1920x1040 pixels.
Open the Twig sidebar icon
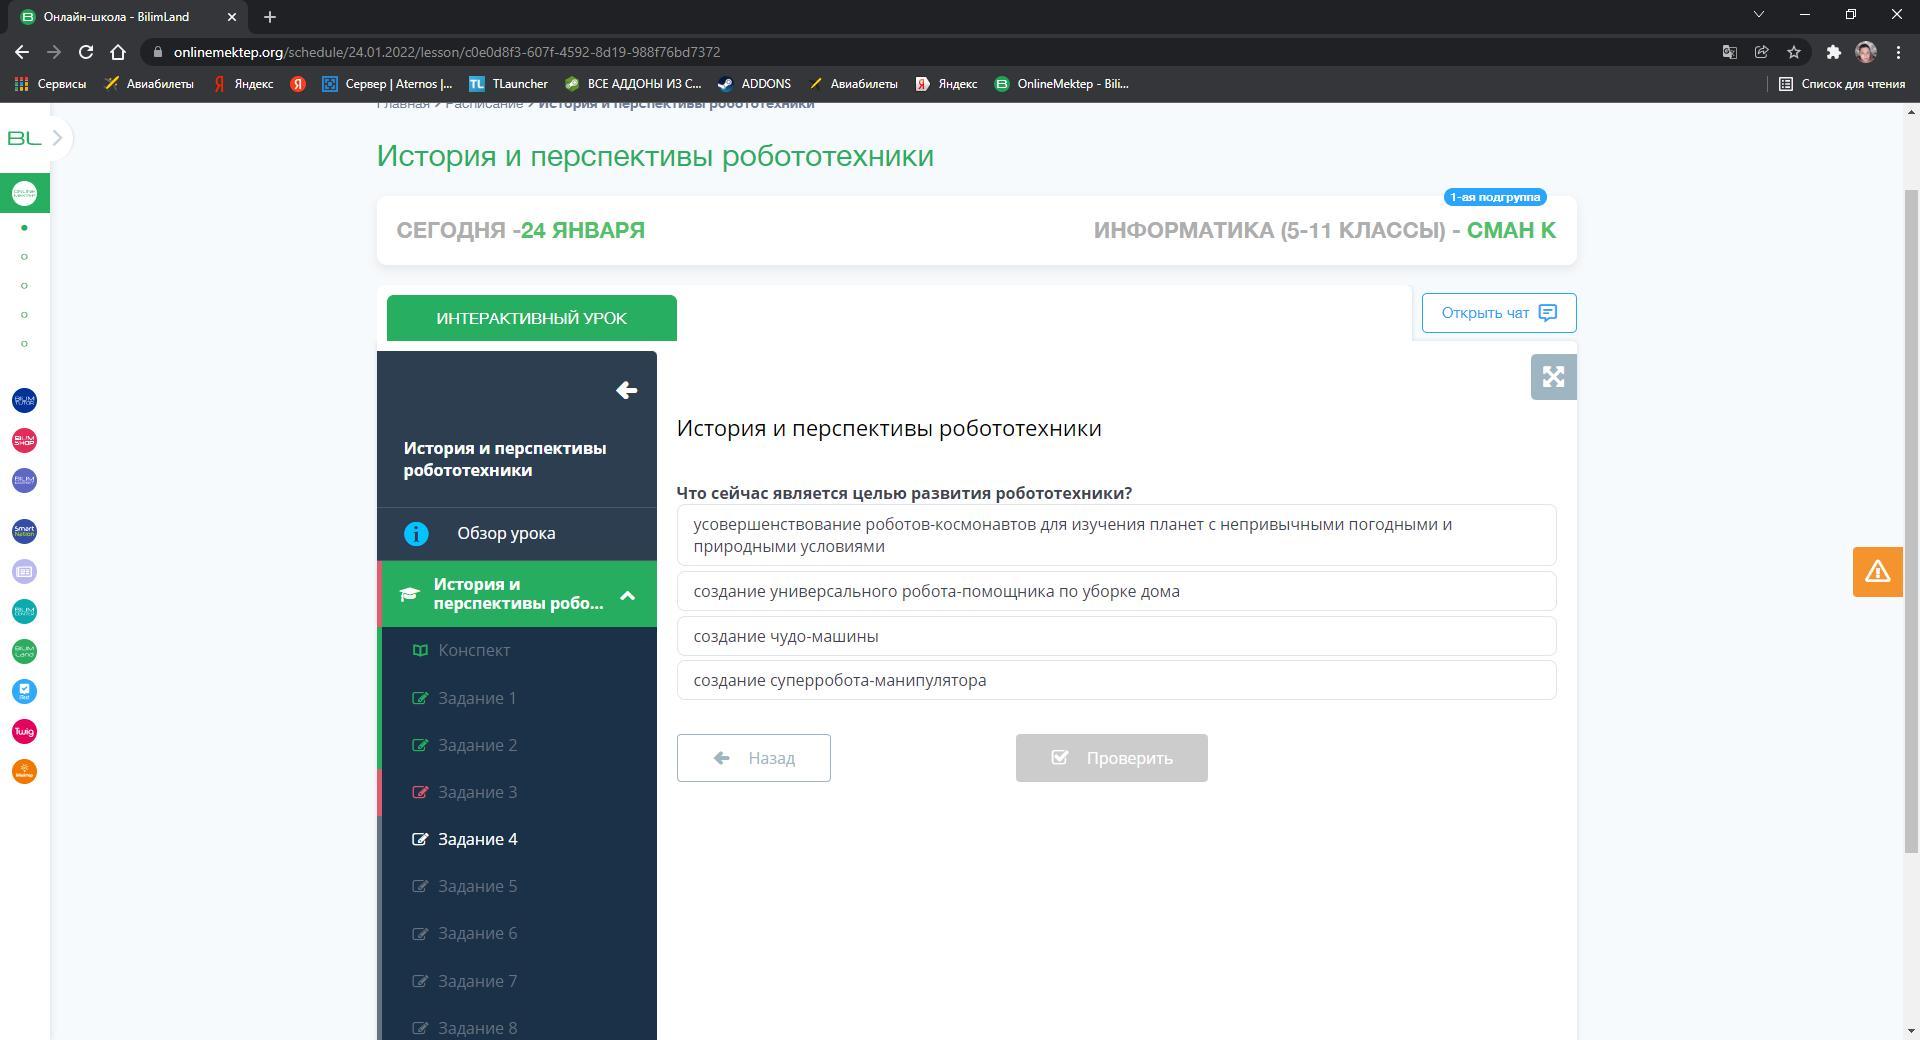coord(24,732)
